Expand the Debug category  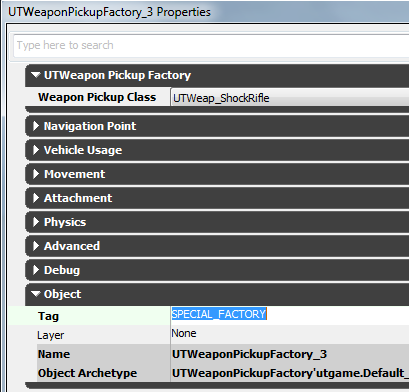[36, 270]
